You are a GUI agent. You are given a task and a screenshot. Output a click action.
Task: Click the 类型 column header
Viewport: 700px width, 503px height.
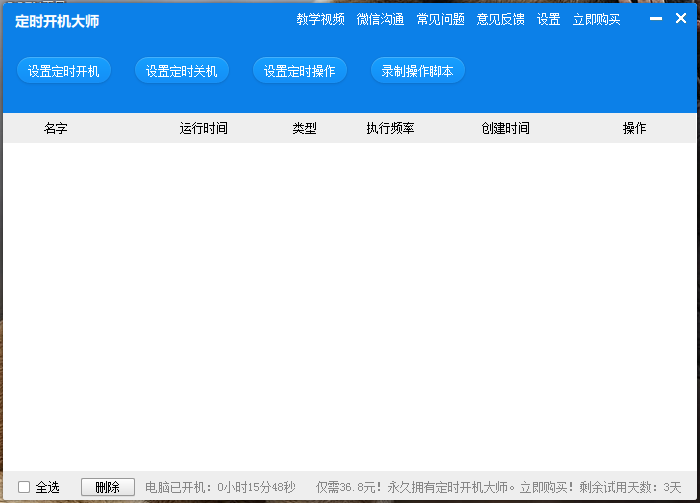[304, 128]
